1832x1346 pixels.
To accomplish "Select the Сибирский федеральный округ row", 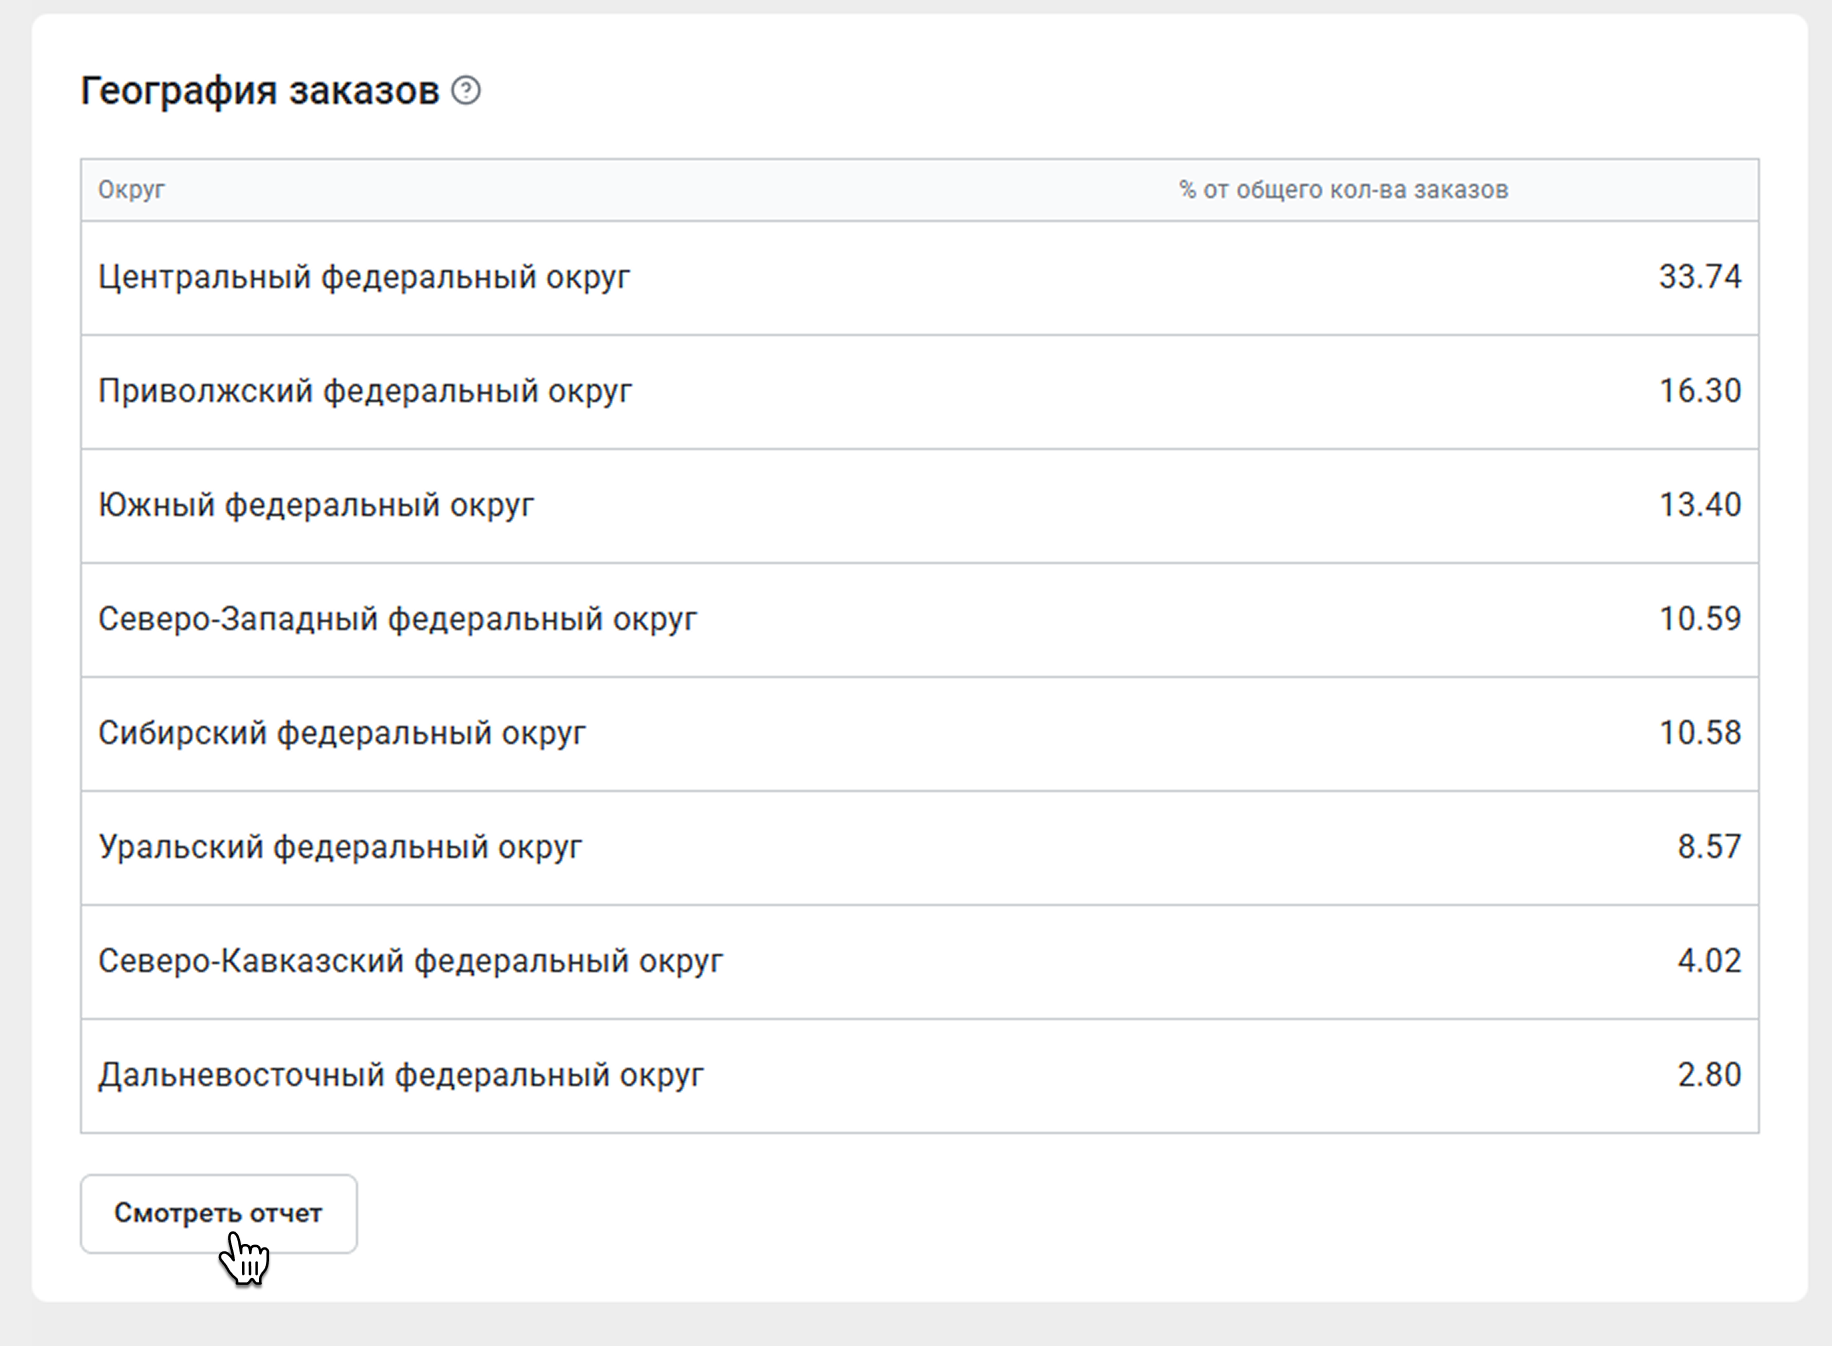I will pos(342,733).
